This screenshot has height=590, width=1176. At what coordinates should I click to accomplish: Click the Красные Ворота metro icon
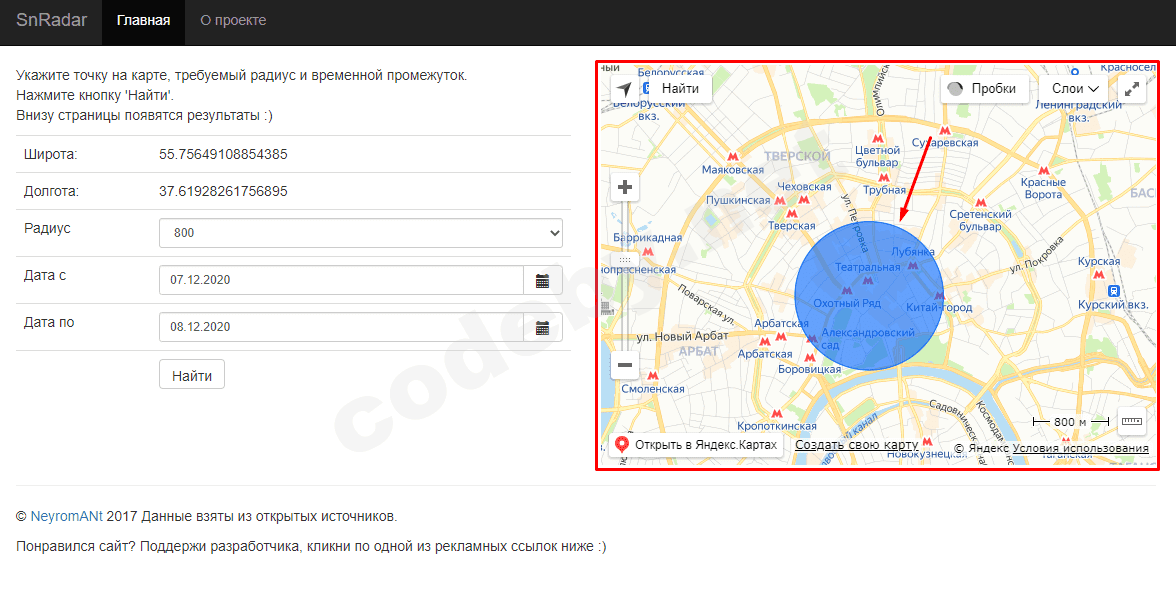1043,171
